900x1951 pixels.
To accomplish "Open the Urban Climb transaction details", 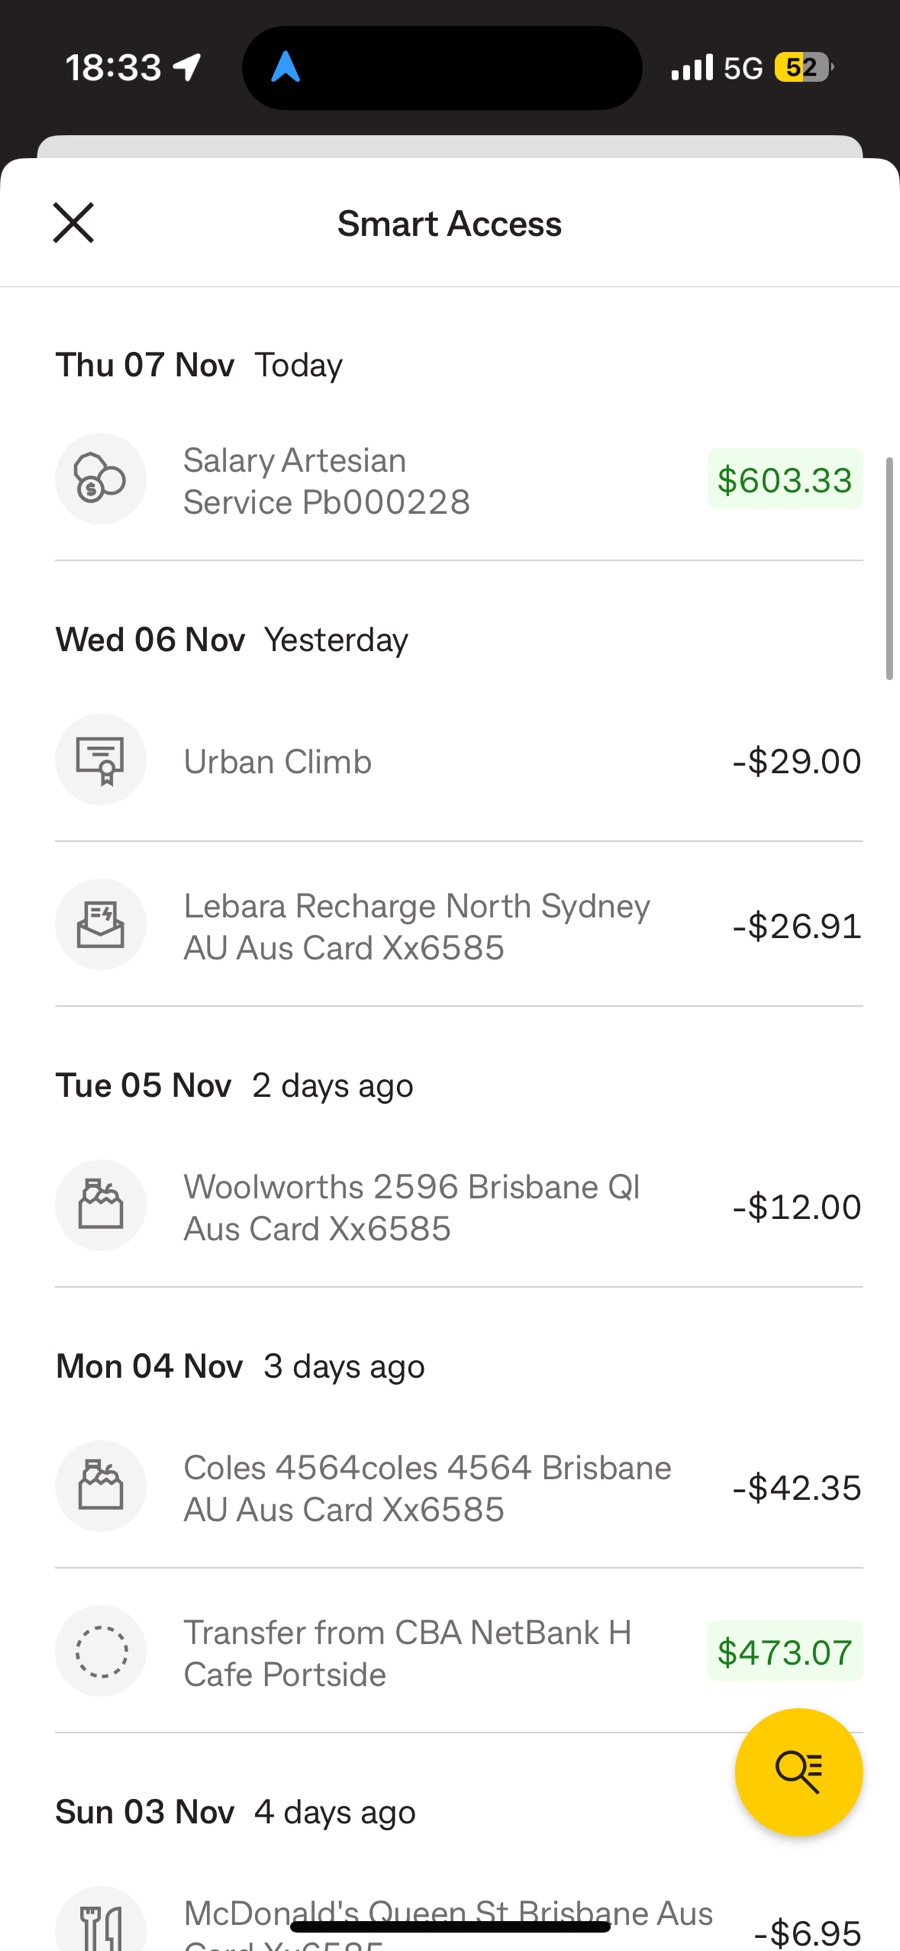I will 459,761.
